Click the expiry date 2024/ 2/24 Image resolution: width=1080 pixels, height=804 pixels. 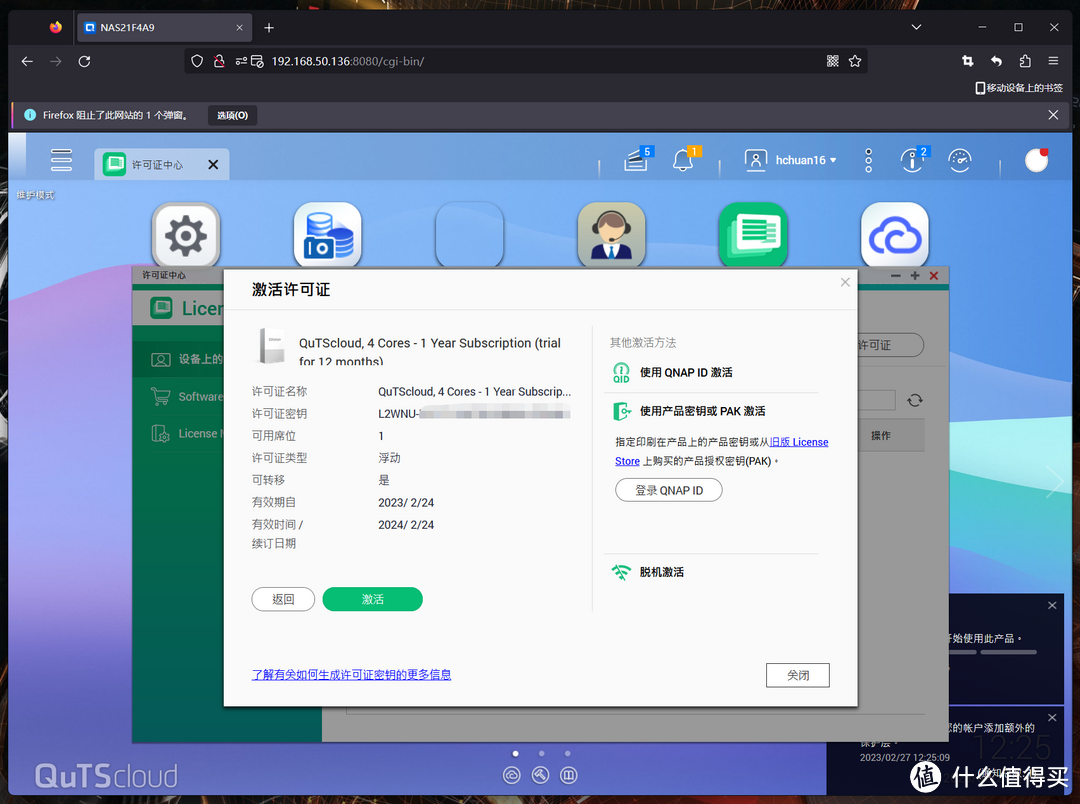(406, 525)
